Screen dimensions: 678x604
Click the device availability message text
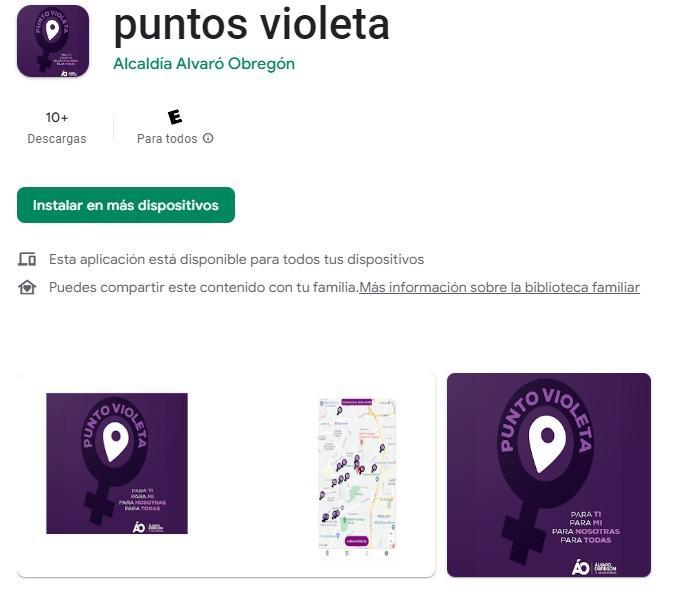click(x=237, y=259)
